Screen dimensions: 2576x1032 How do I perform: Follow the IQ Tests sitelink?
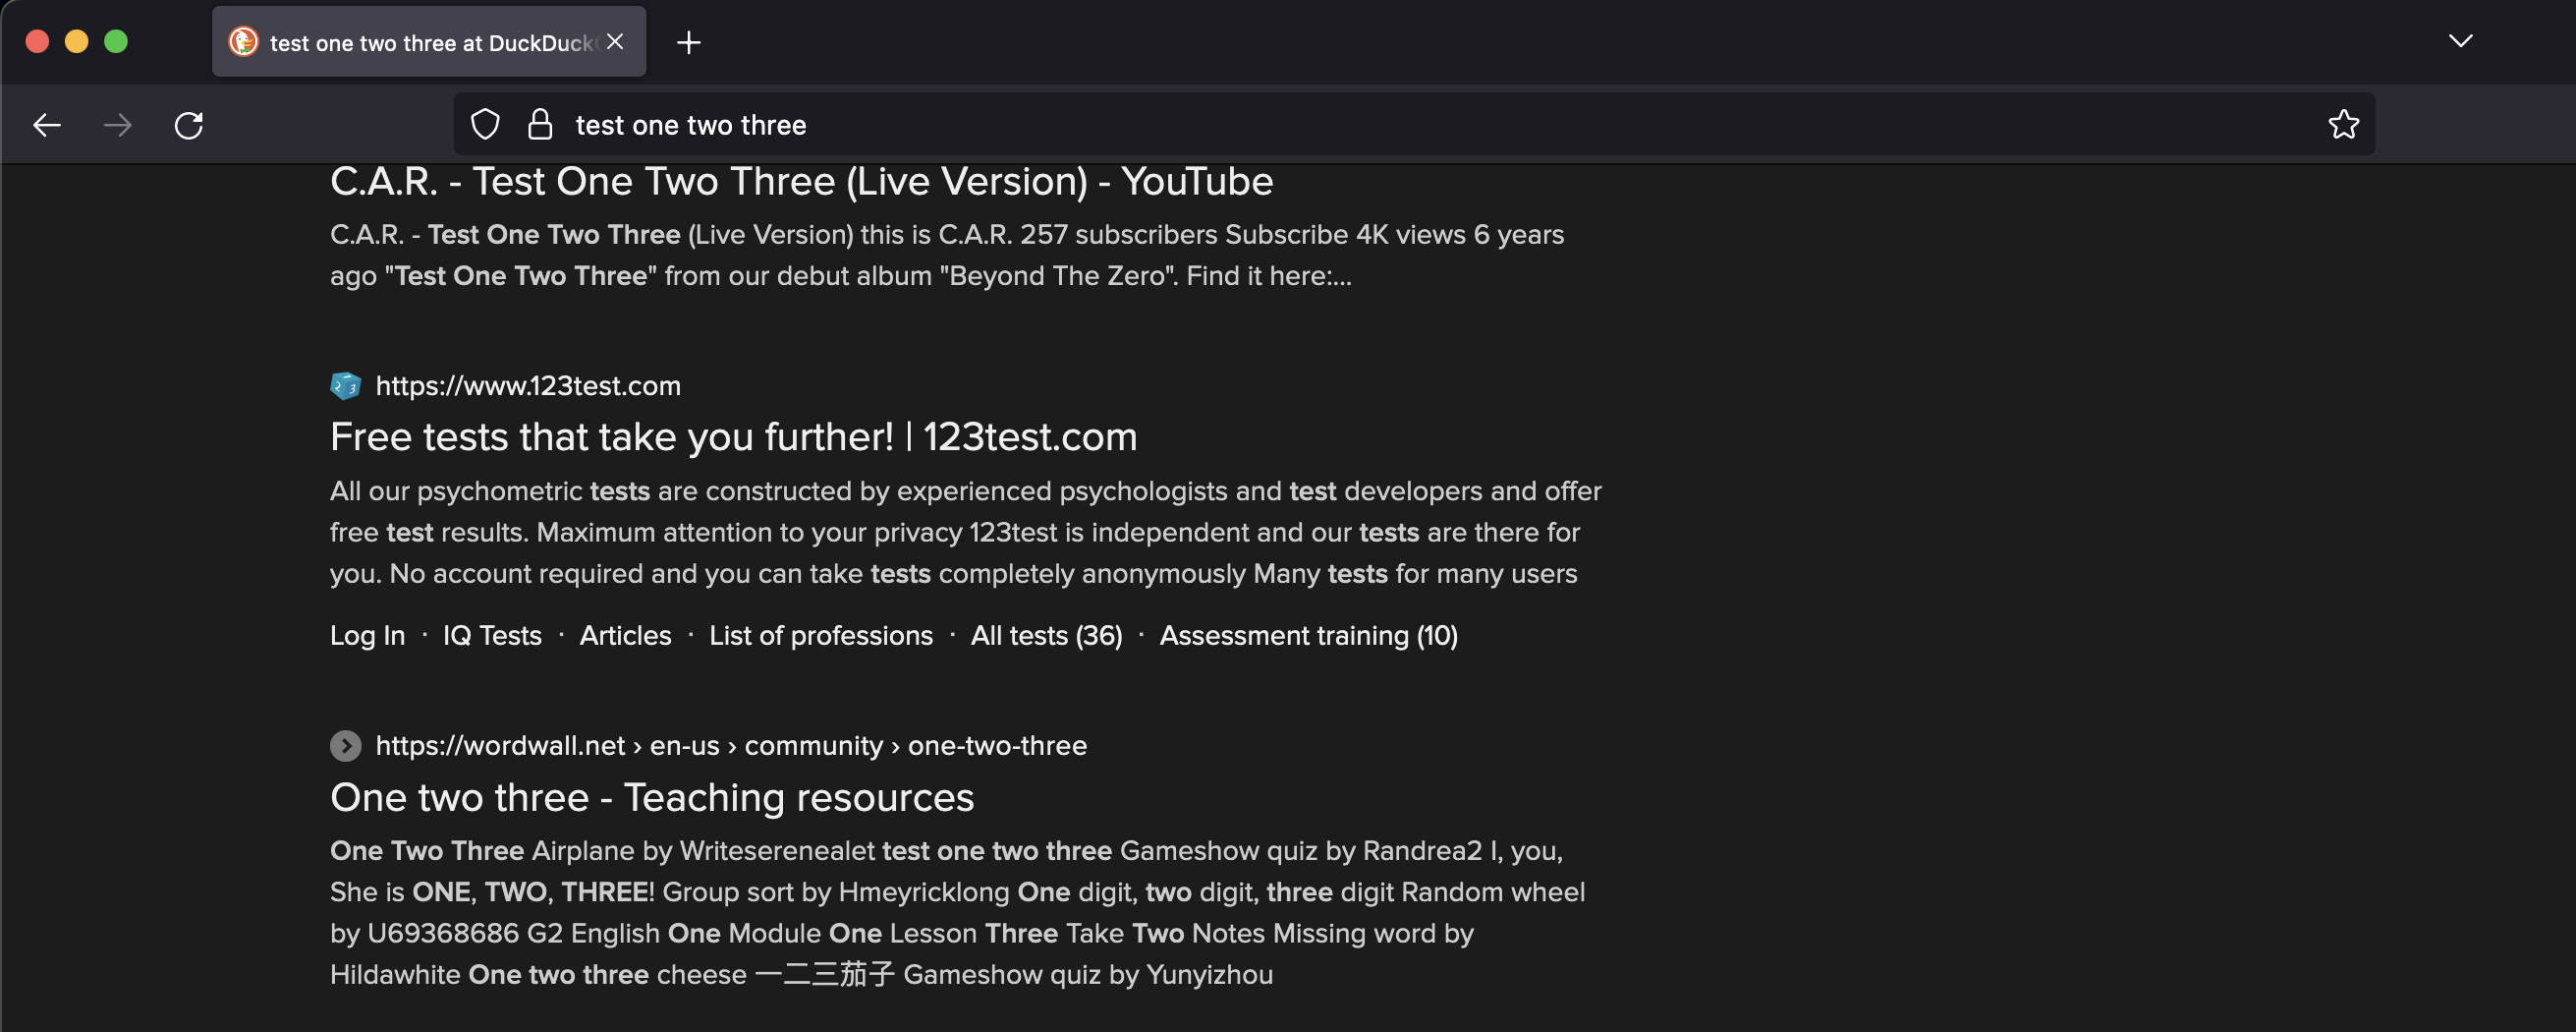492,636
